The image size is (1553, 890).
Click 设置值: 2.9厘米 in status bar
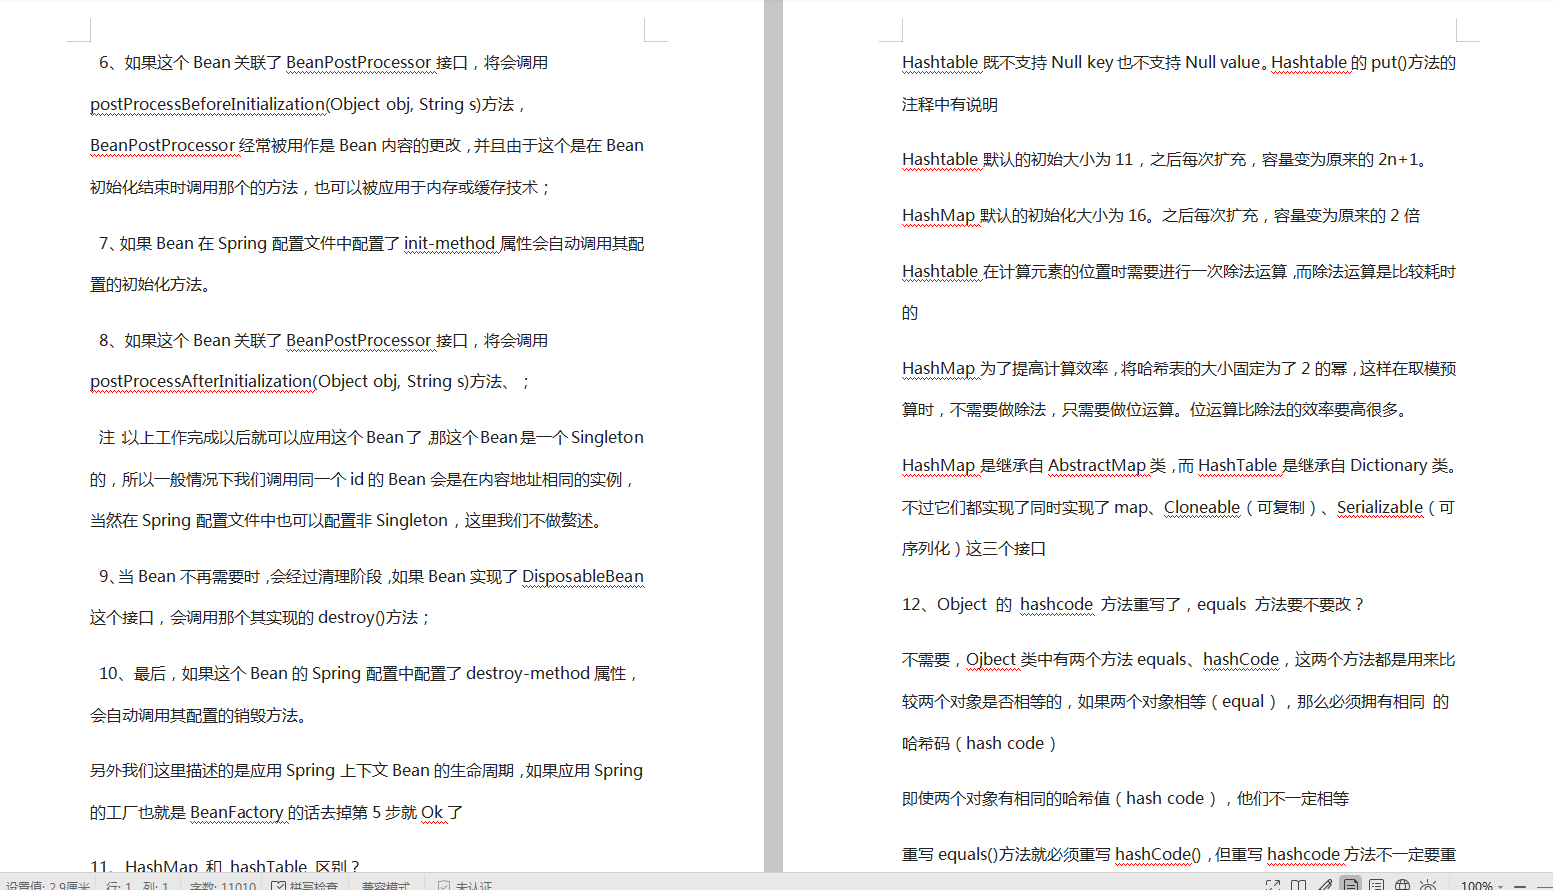47,886
